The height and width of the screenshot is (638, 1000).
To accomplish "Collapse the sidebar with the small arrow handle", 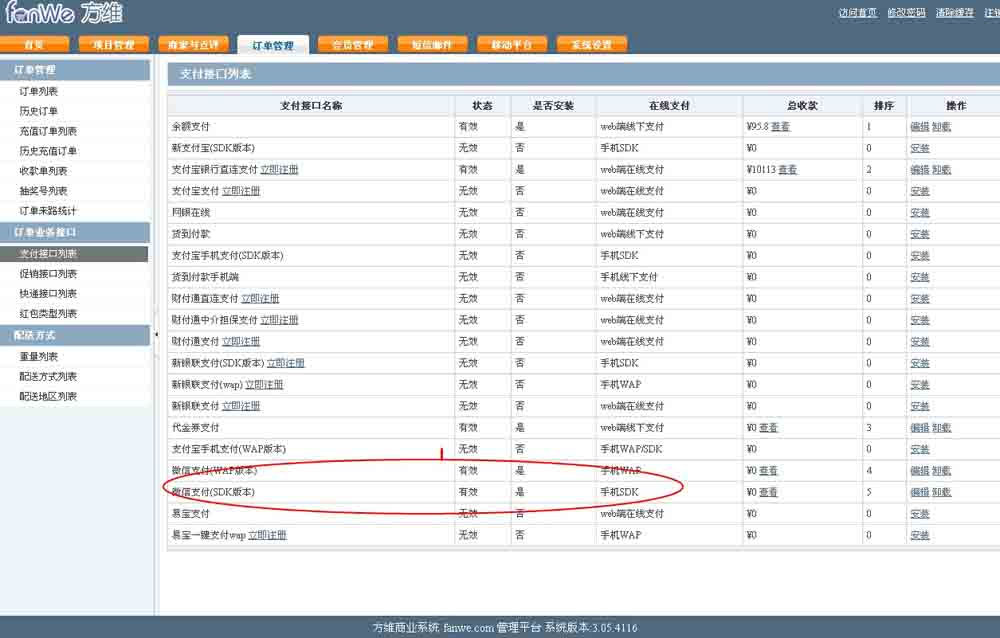I will tap(156, 334).
